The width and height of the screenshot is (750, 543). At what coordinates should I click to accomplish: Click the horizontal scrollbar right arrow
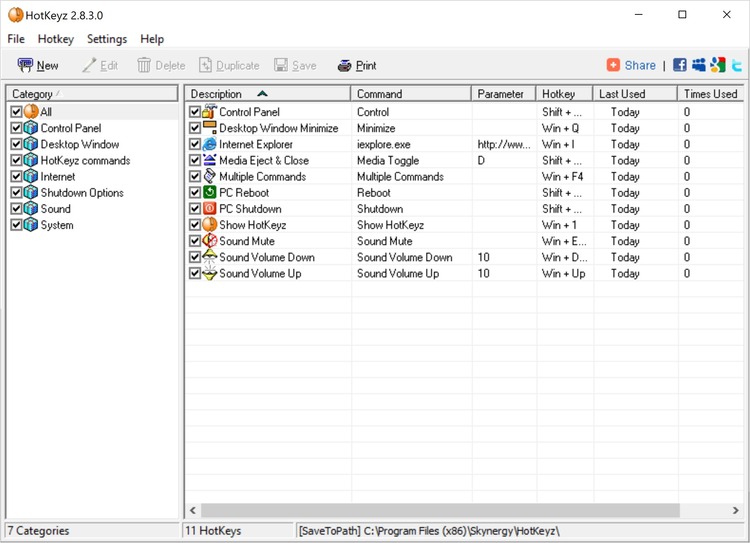pos(736,510)
